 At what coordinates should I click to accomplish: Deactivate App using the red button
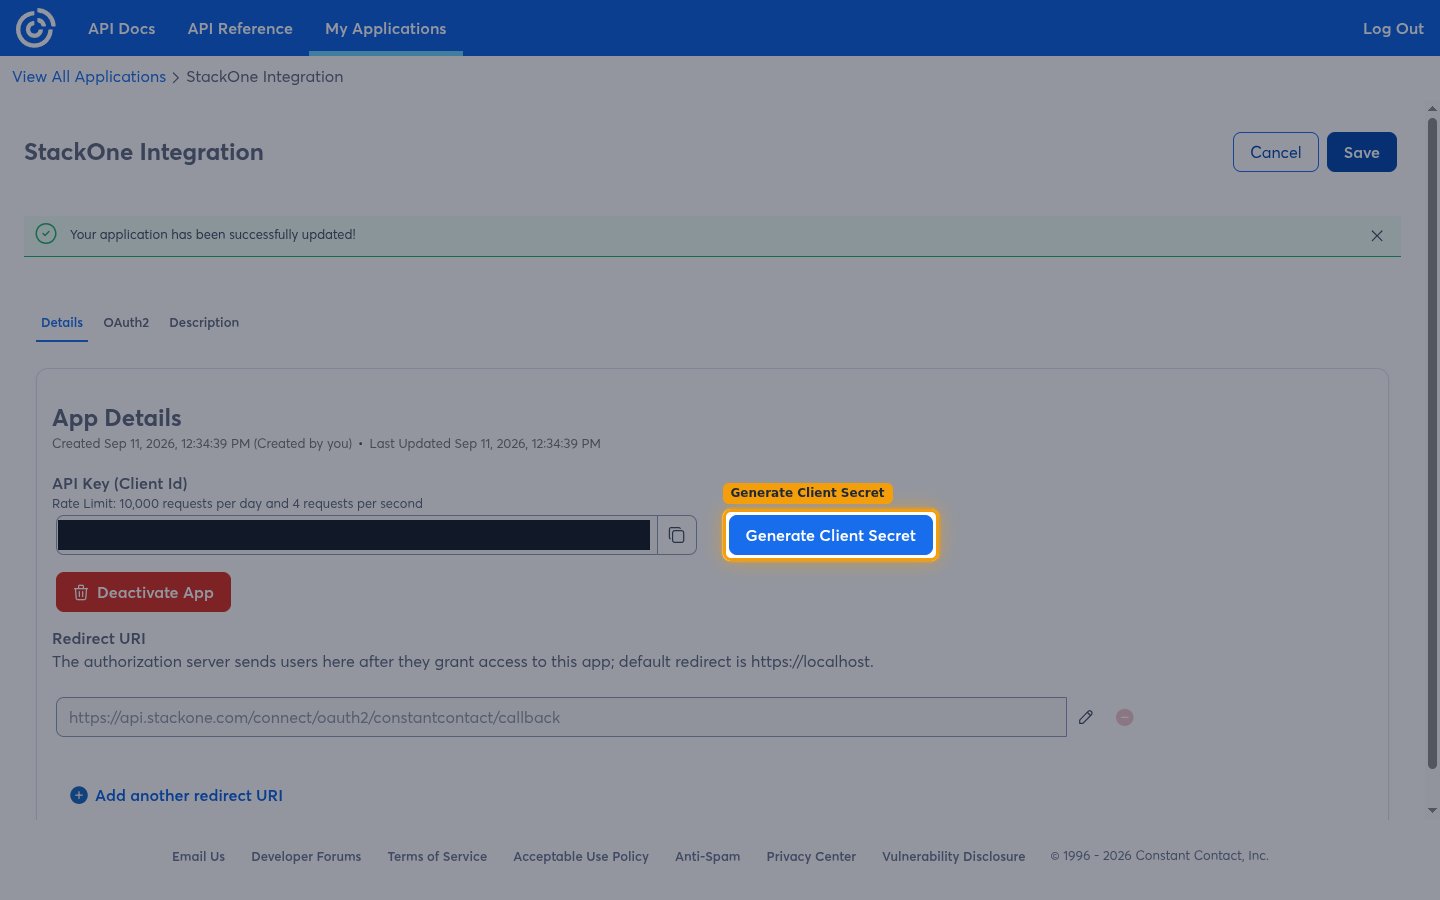[143, 592]
